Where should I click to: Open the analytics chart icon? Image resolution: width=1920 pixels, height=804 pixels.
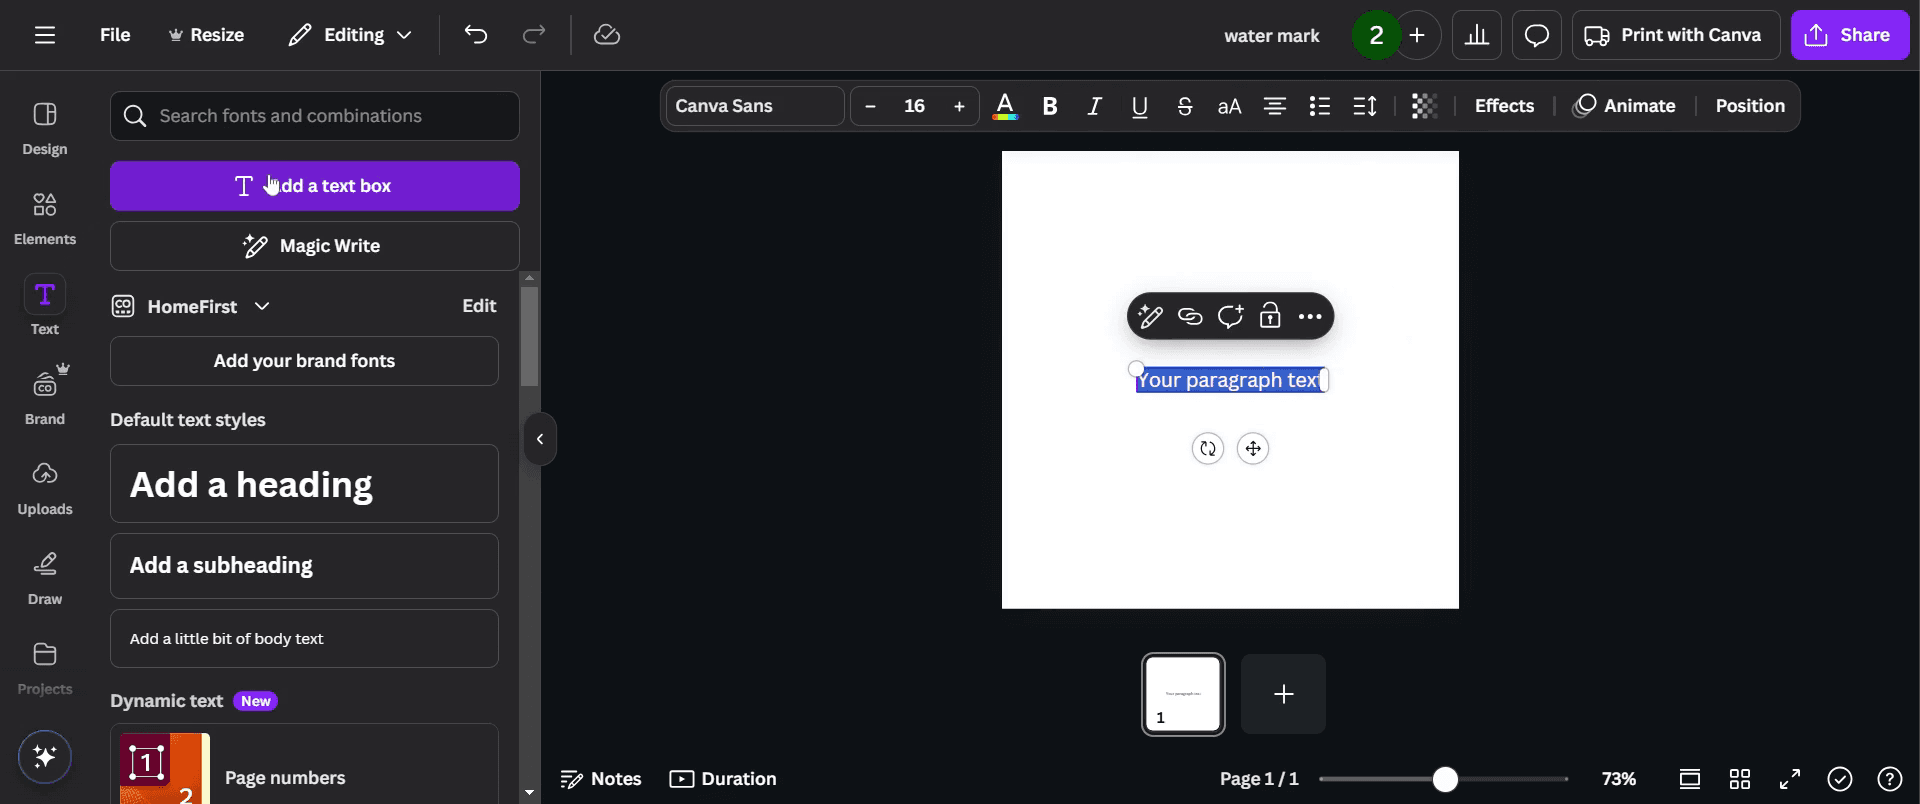[x=1477, y=35]
